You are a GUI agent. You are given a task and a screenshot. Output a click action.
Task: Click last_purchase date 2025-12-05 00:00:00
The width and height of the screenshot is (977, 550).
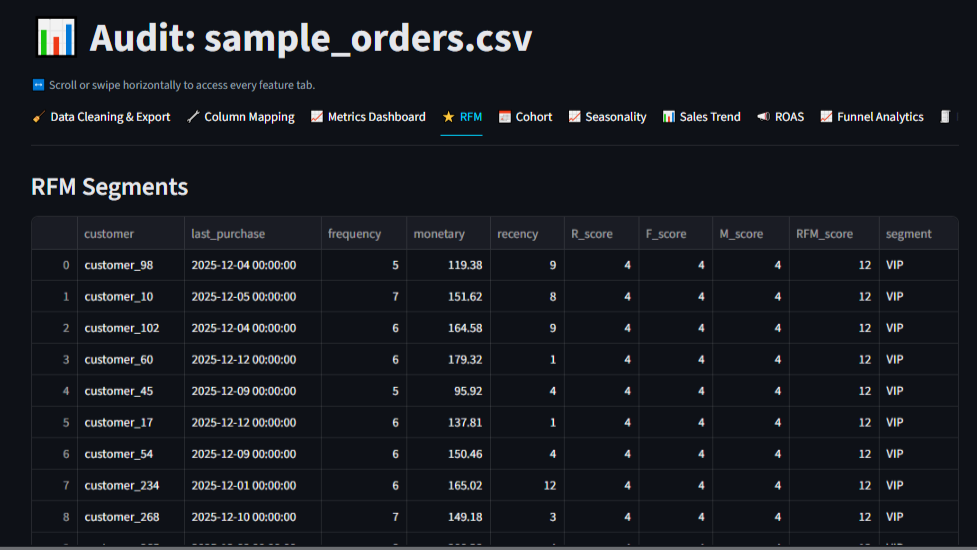253,296
